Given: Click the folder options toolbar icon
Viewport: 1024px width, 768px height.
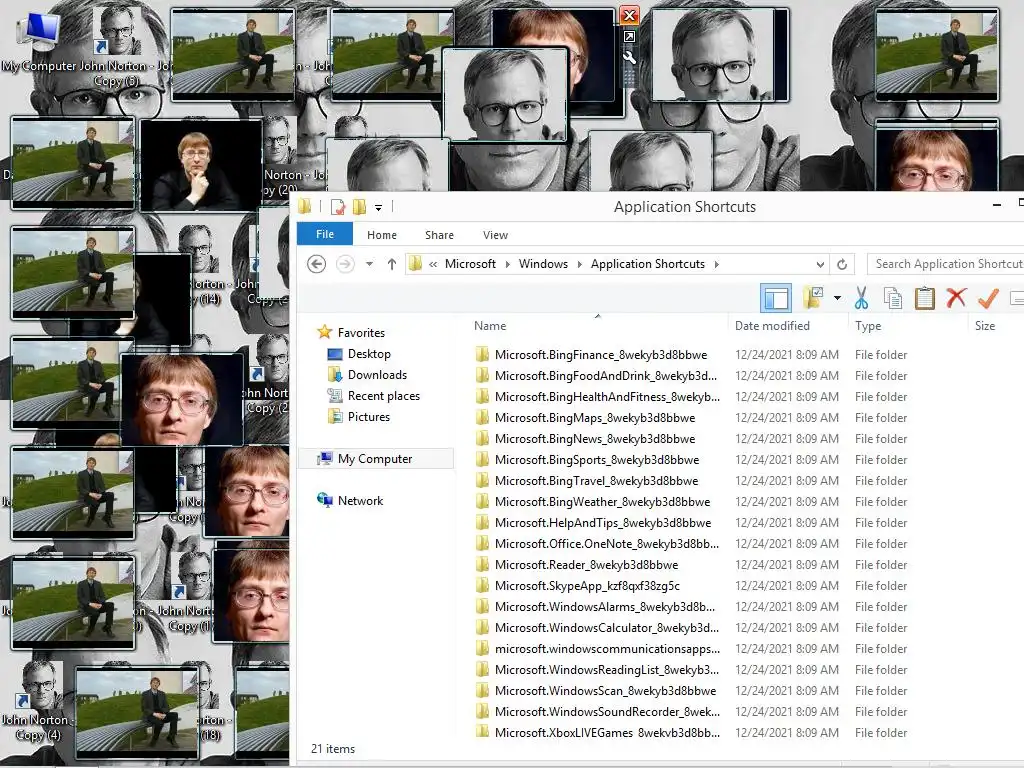Looking at the screenshot, I should pyautogui.click(x=812, y=298).
